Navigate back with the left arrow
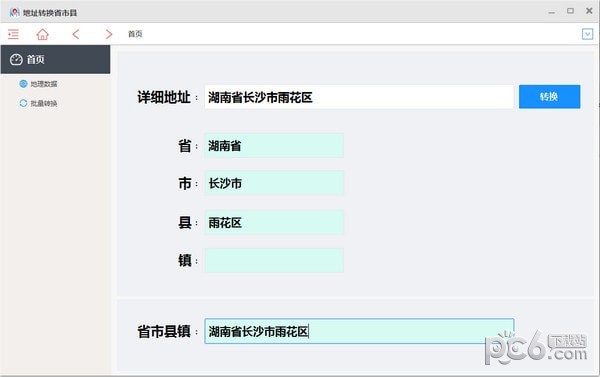 (76, 34)
